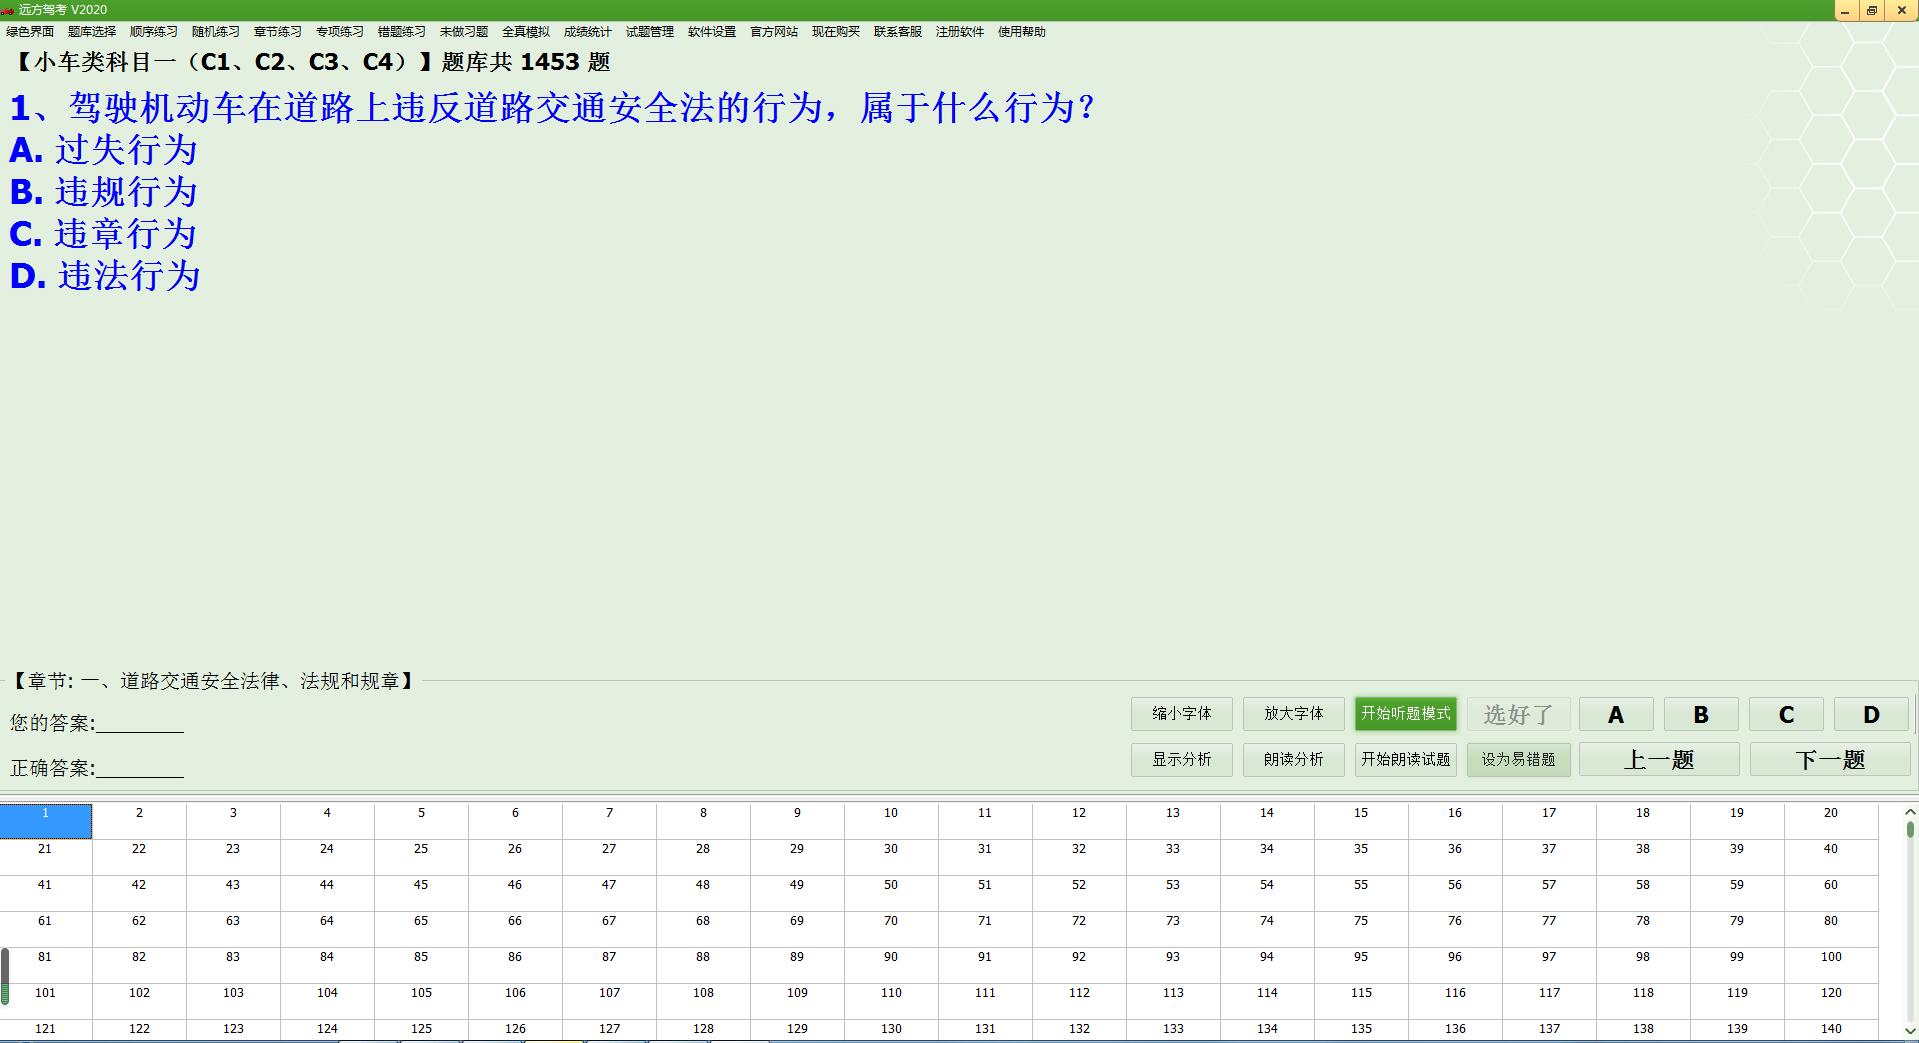Choose answer button A
Viewport: 1919px width, 1043px height.
[1616, 714]
